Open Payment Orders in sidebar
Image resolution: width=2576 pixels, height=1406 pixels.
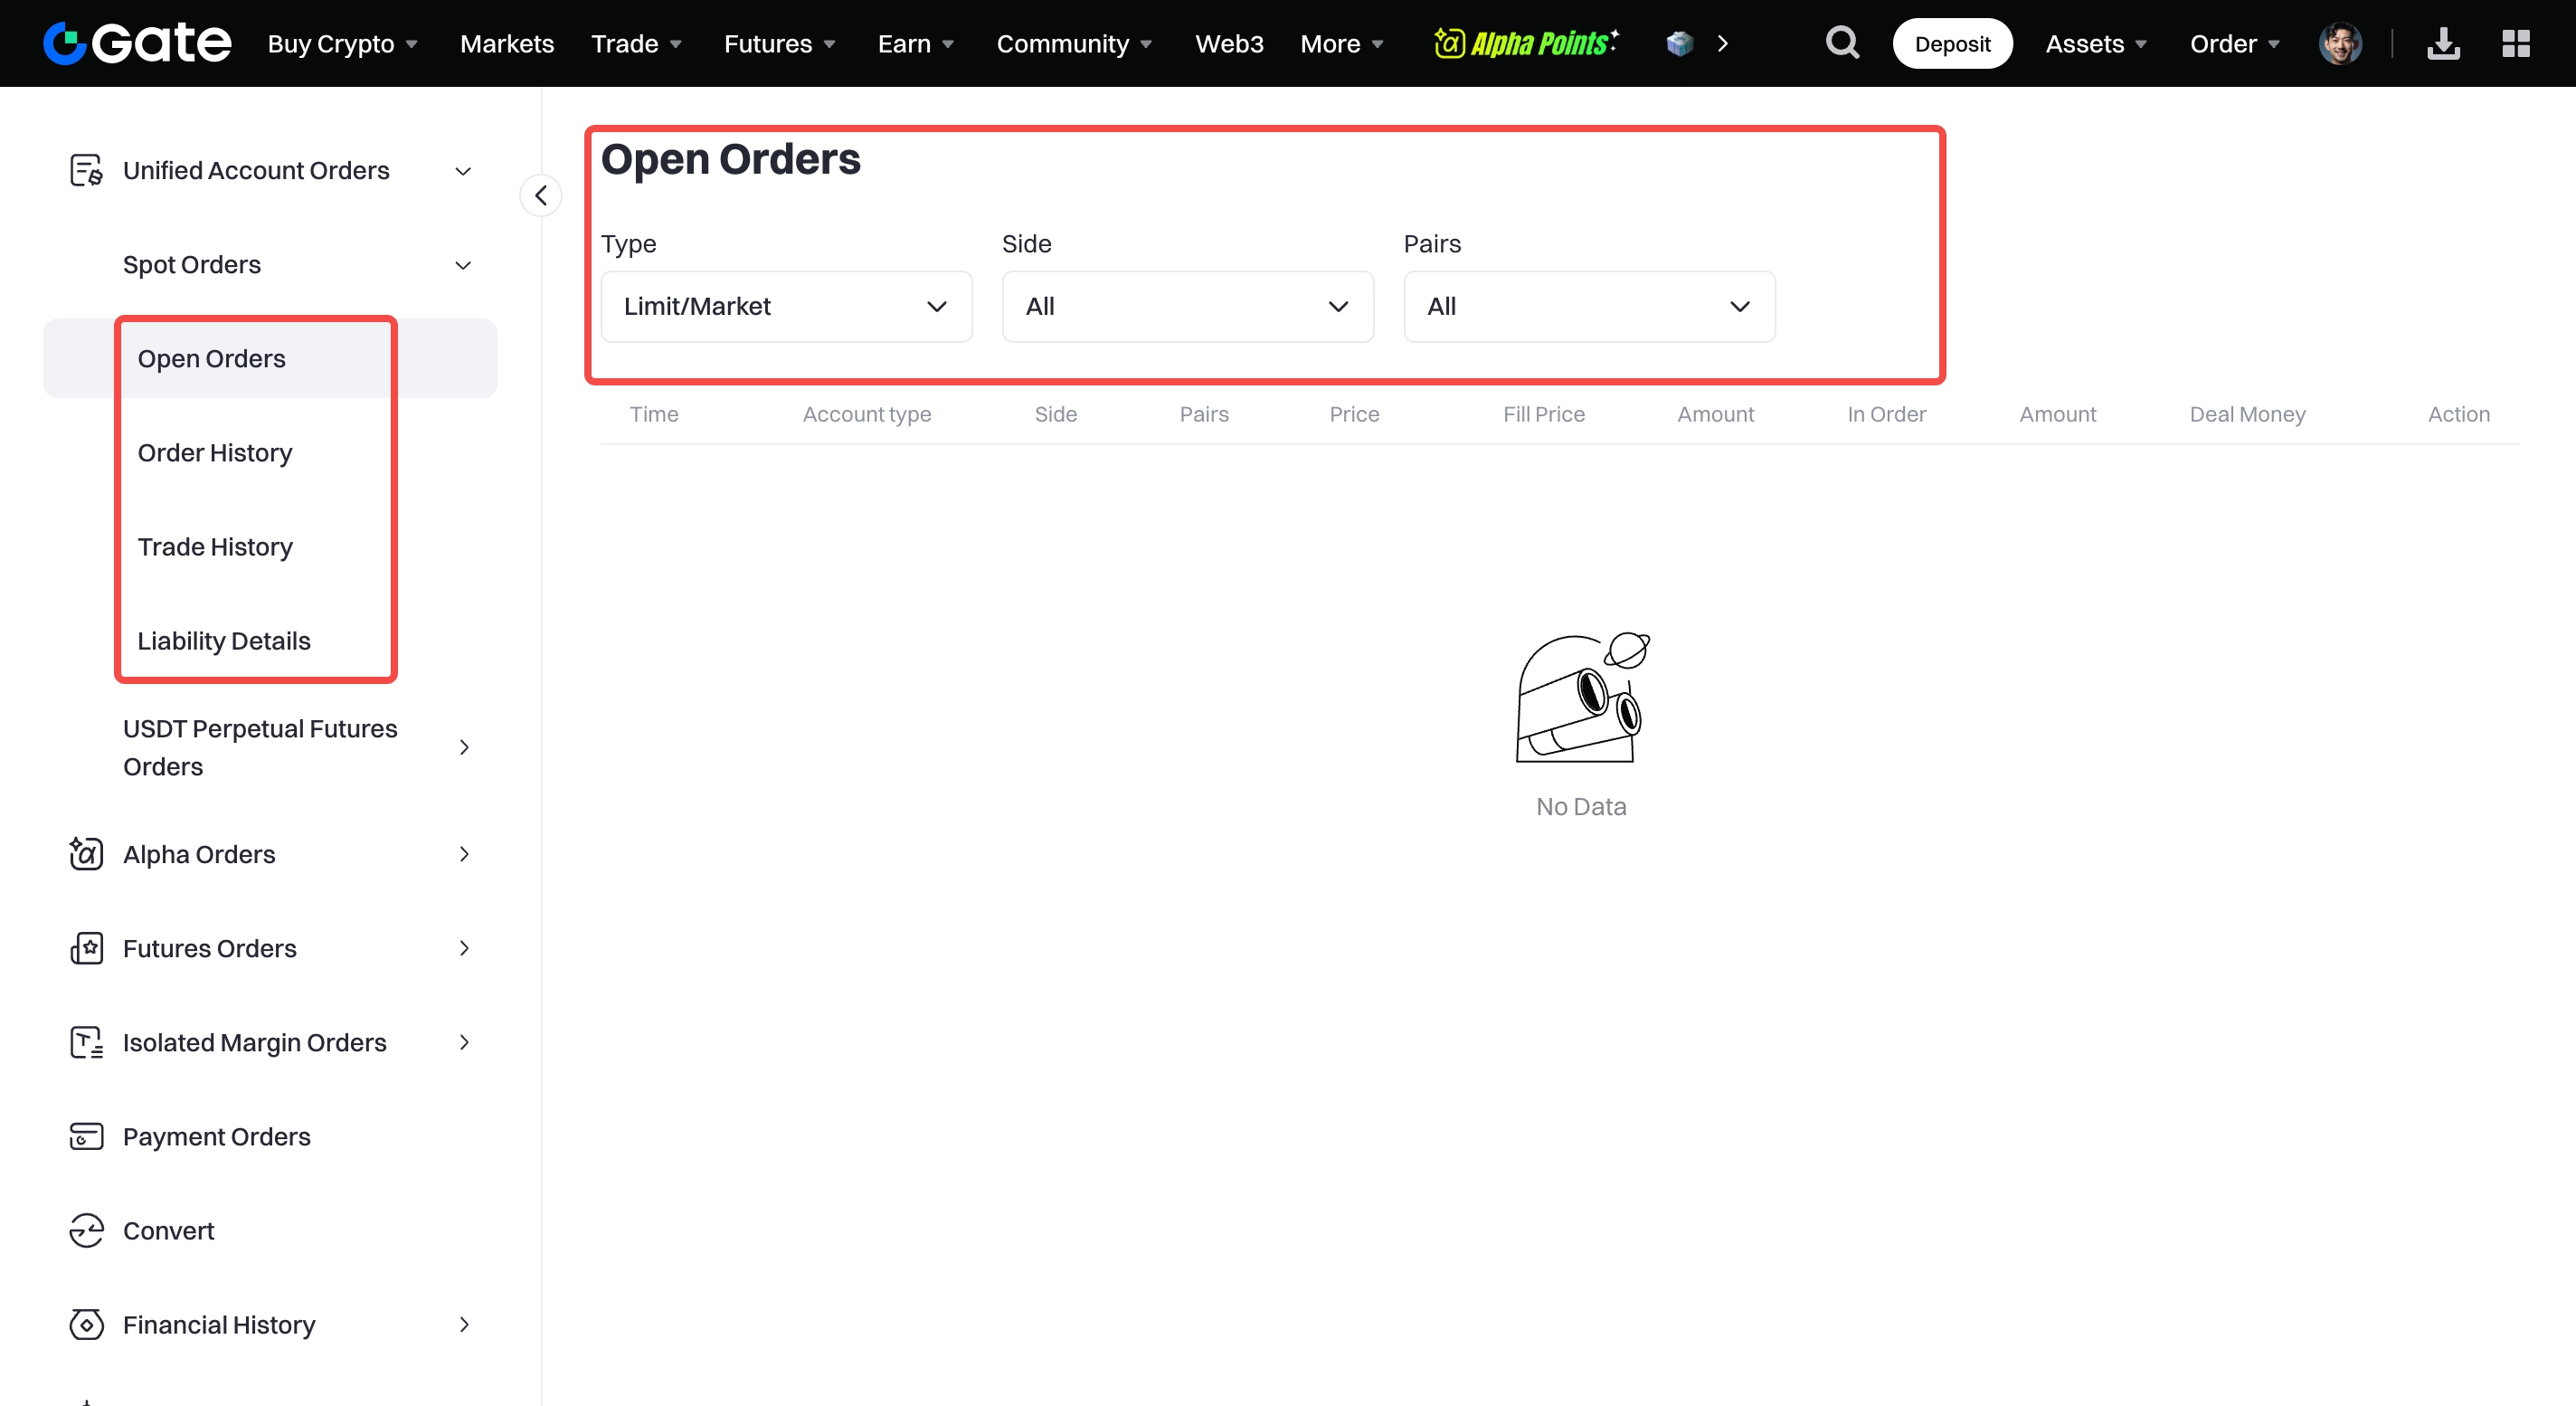[216, 1137]
